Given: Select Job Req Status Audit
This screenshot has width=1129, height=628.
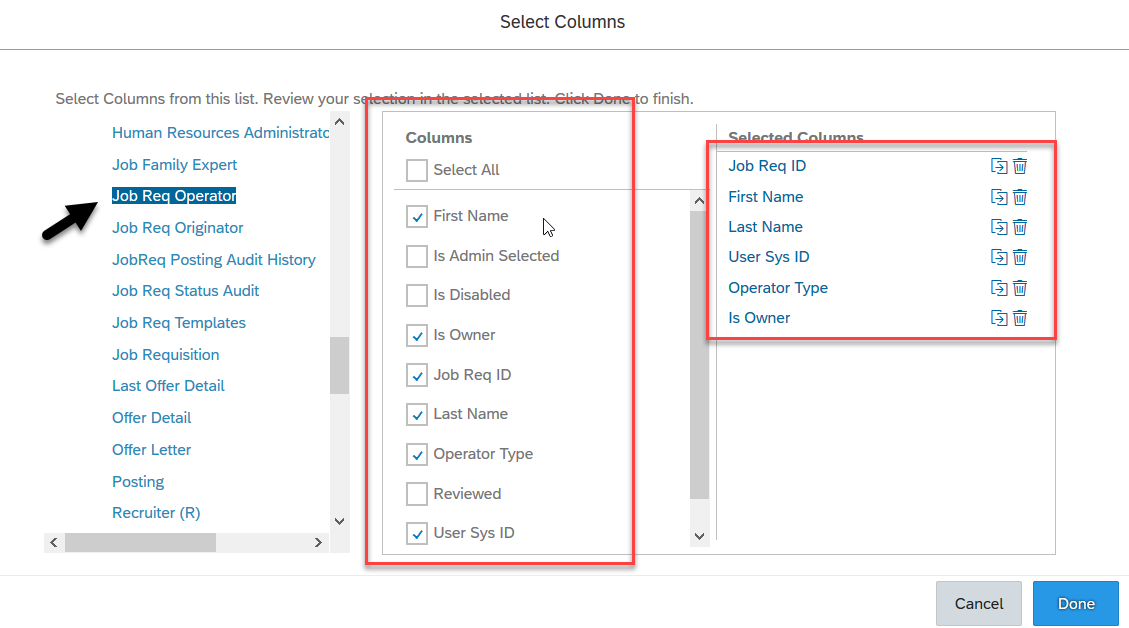Looking at the screenshot, I should [185, 291].
